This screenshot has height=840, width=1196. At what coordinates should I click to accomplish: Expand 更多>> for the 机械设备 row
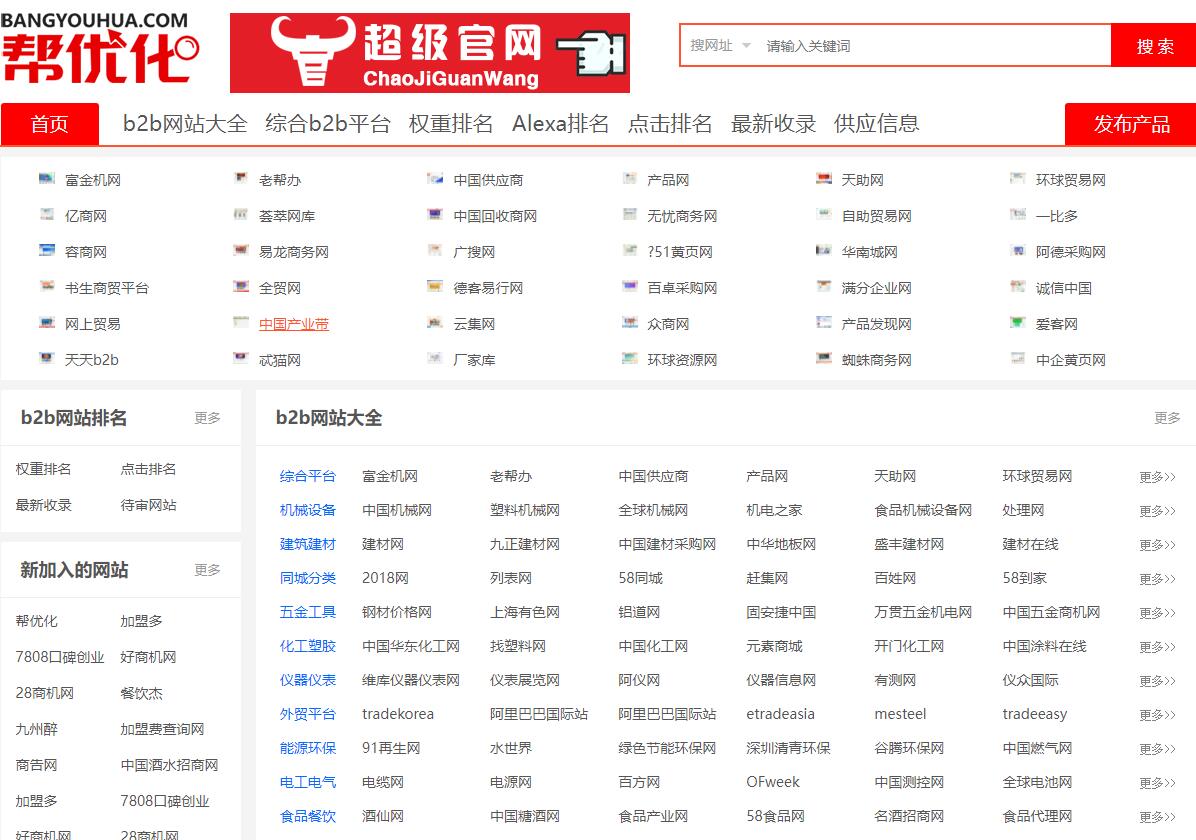[1157, 510]
